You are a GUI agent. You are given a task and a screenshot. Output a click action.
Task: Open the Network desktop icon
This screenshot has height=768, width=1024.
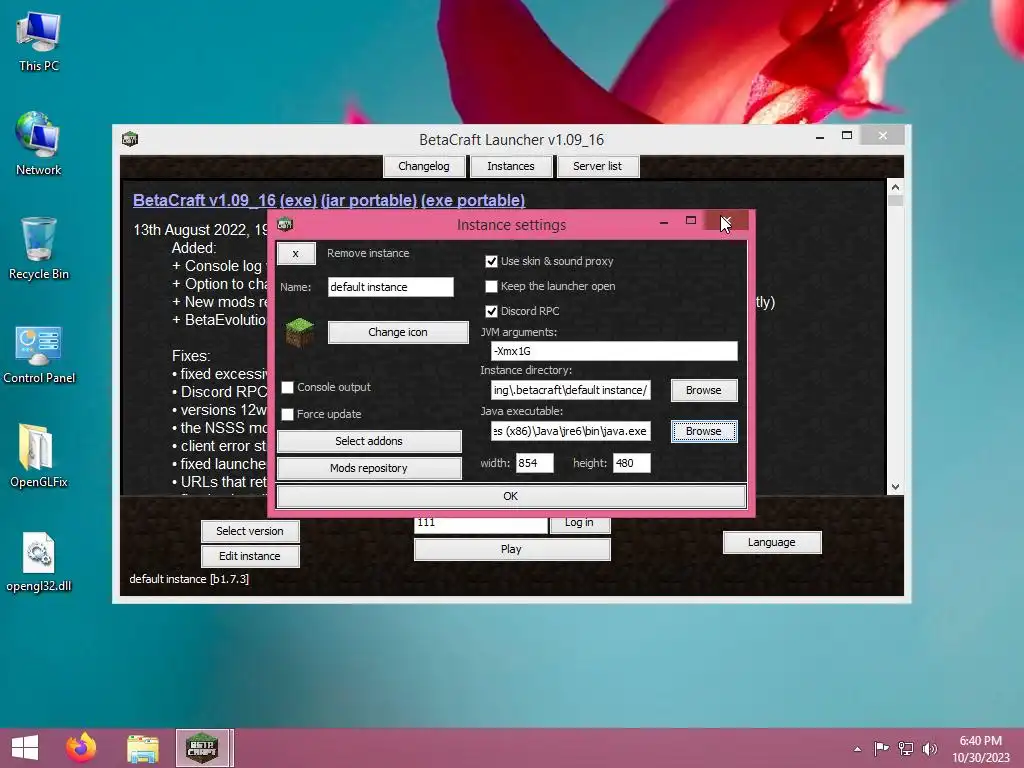(39, 144)
